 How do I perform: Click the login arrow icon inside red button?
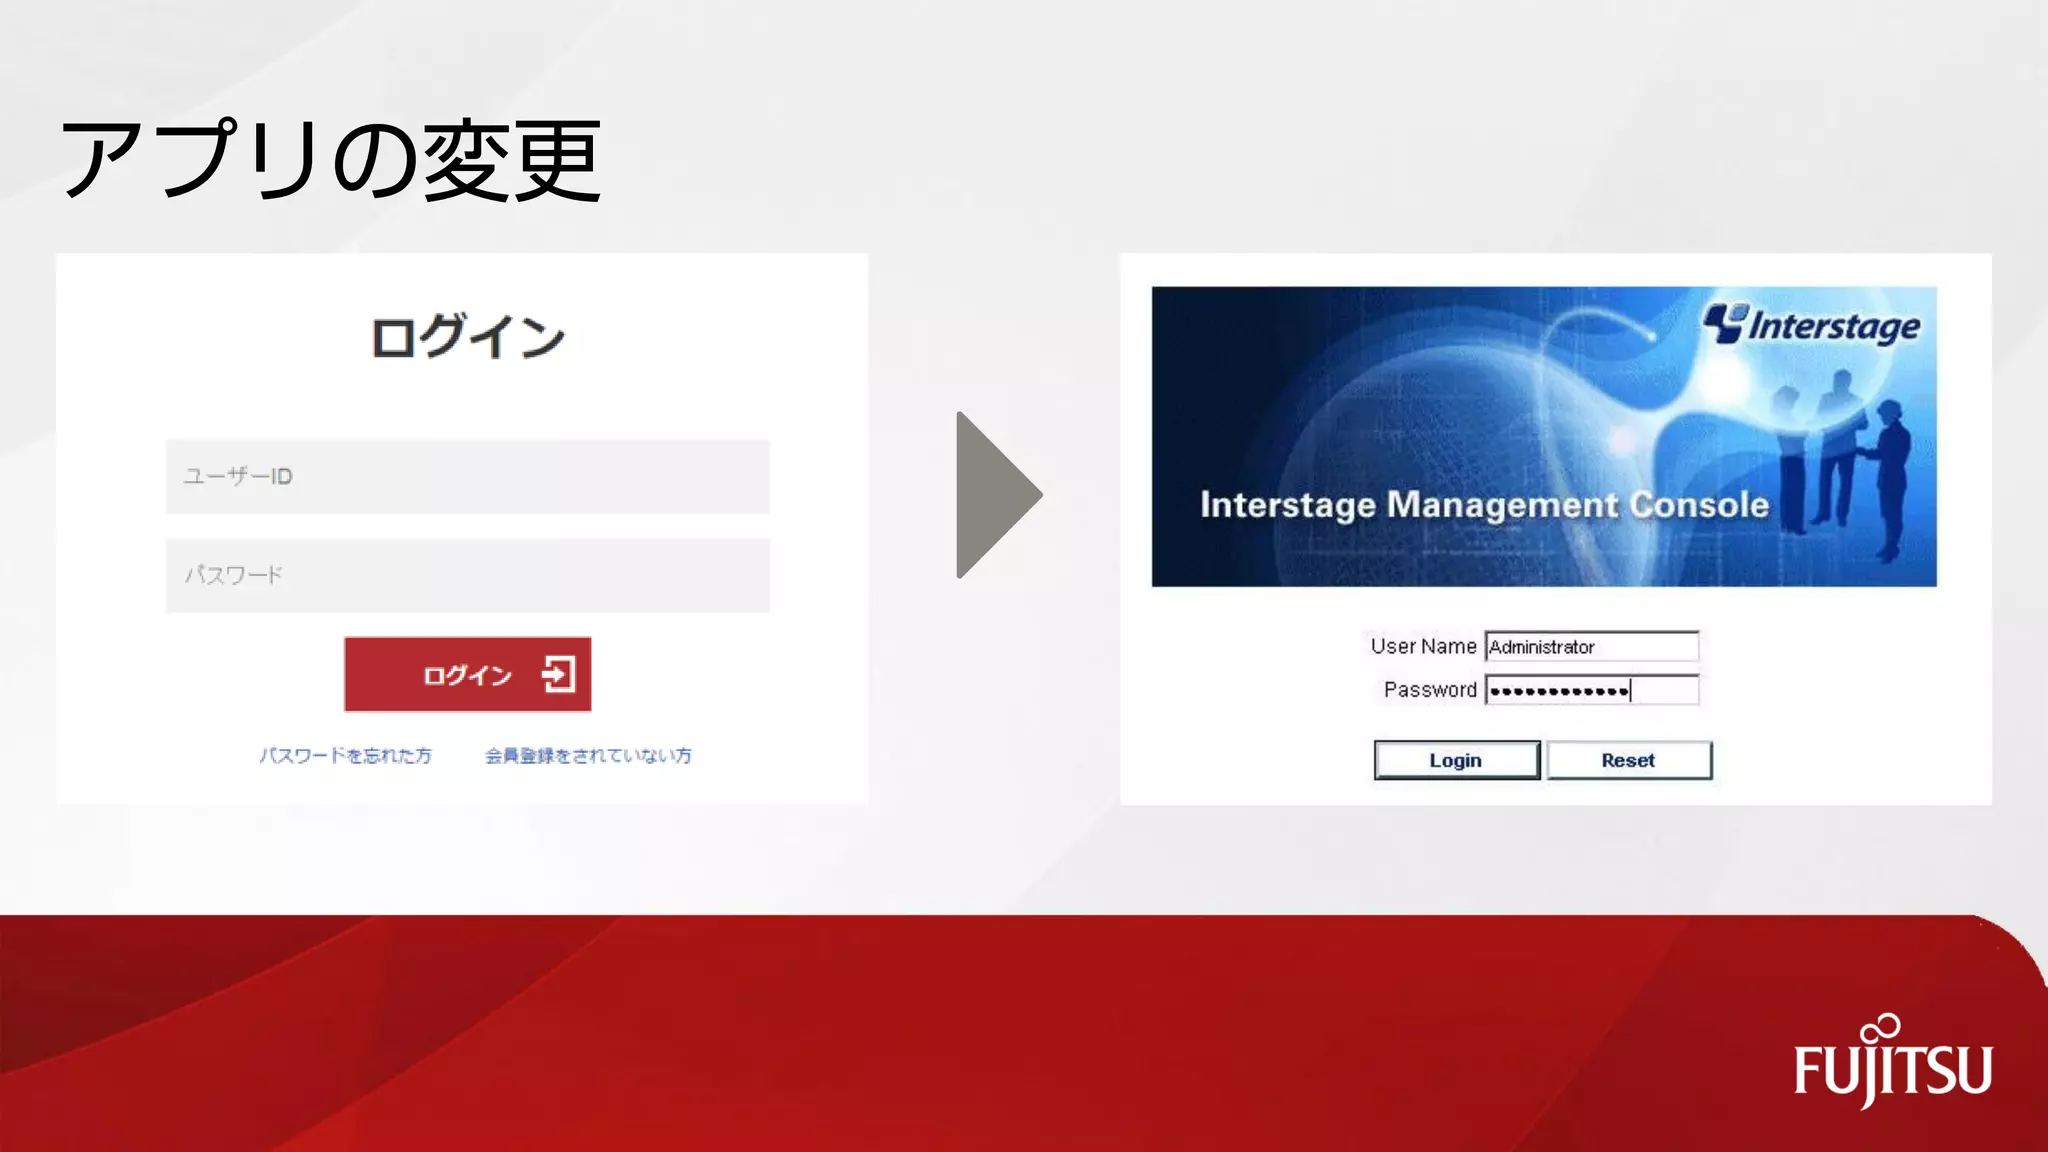[558, 674]
